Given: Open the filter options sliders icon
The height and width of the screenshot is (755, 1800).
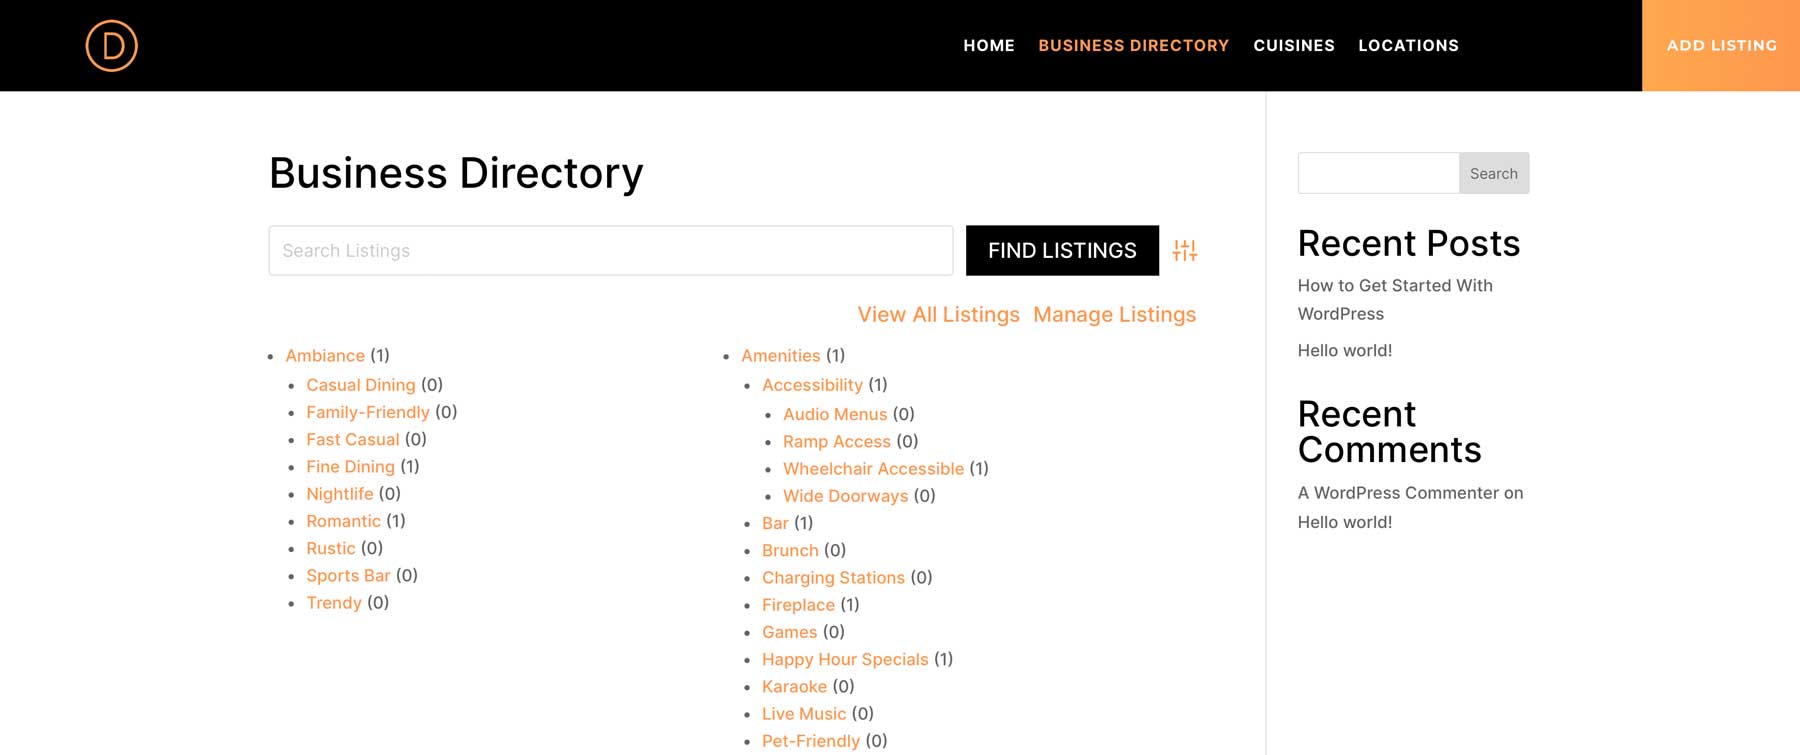Looking at the screenshot, I should [x=1185, y=251].
